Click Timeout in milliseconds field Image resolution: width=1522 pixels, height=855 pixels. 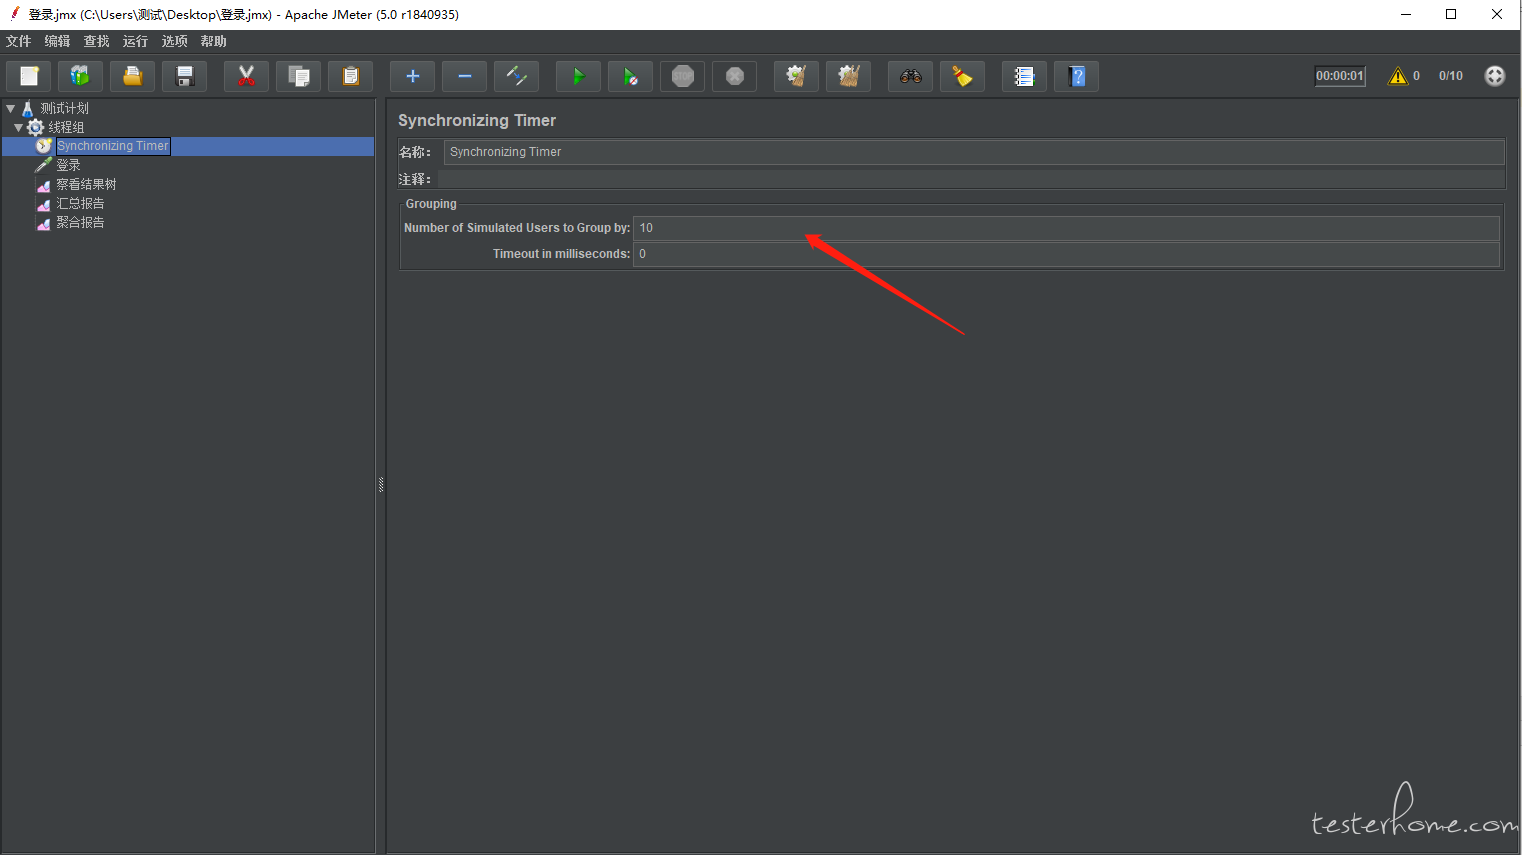[x=1066, y=254]
